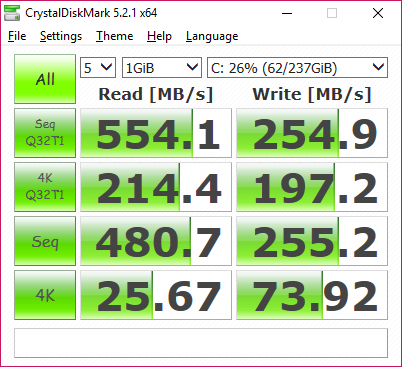Click the Seq Q32T1 read result 554.1

(x=156, y=133)
